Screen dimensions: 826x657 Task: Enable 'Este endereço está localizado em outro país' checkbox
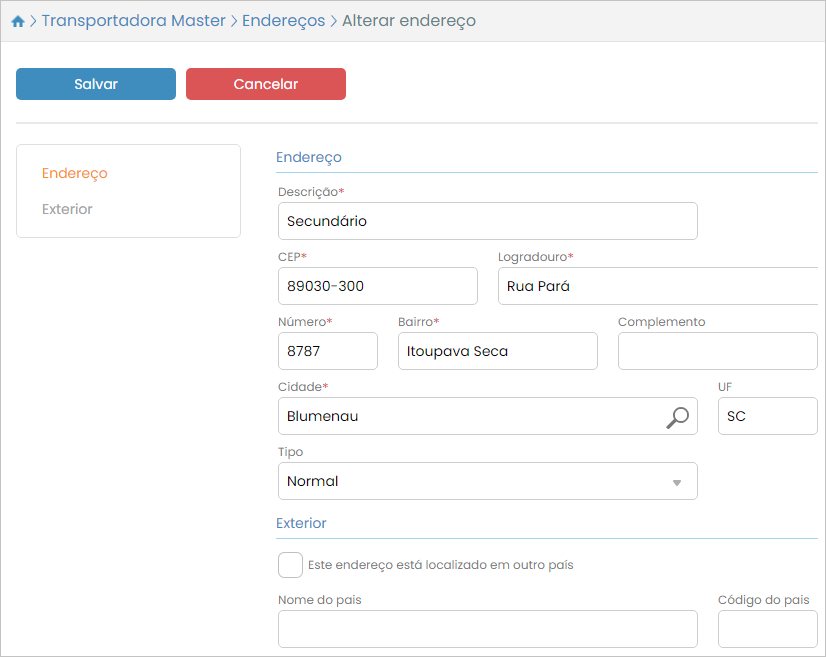(x=290, y=565)
